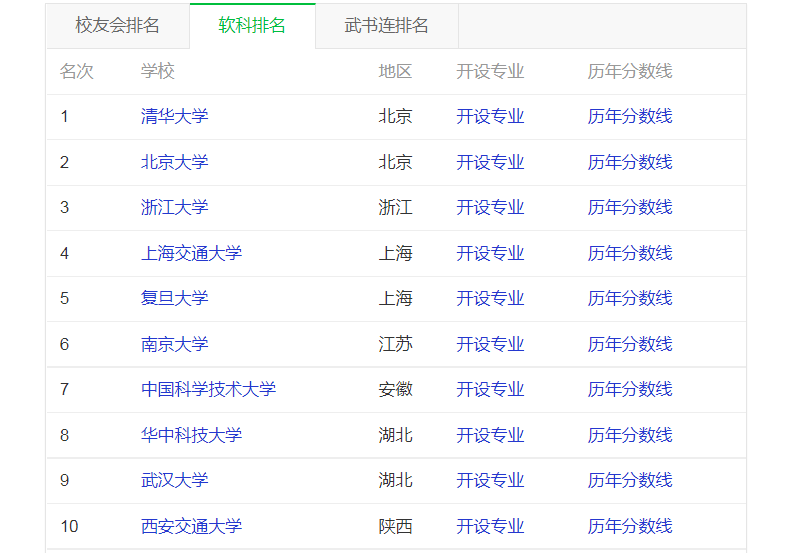The height and width of the screenshot is (553, 790).
Task: View 开设专业 for 浙江大学
Action: tap(490, 208)
